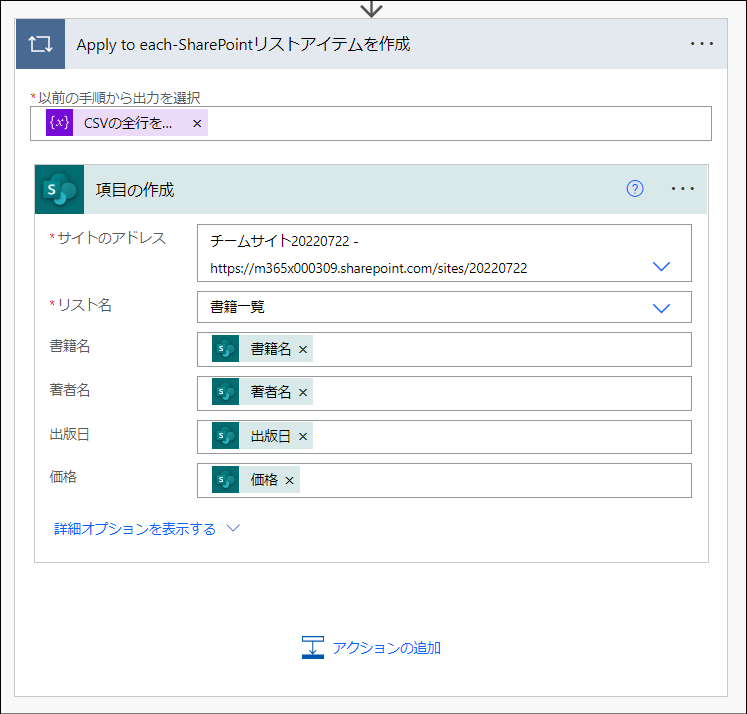The image size is (747, 714).
Task: Click the SharePoint icon of 項目の作成
Action: [x=60, y=190]
